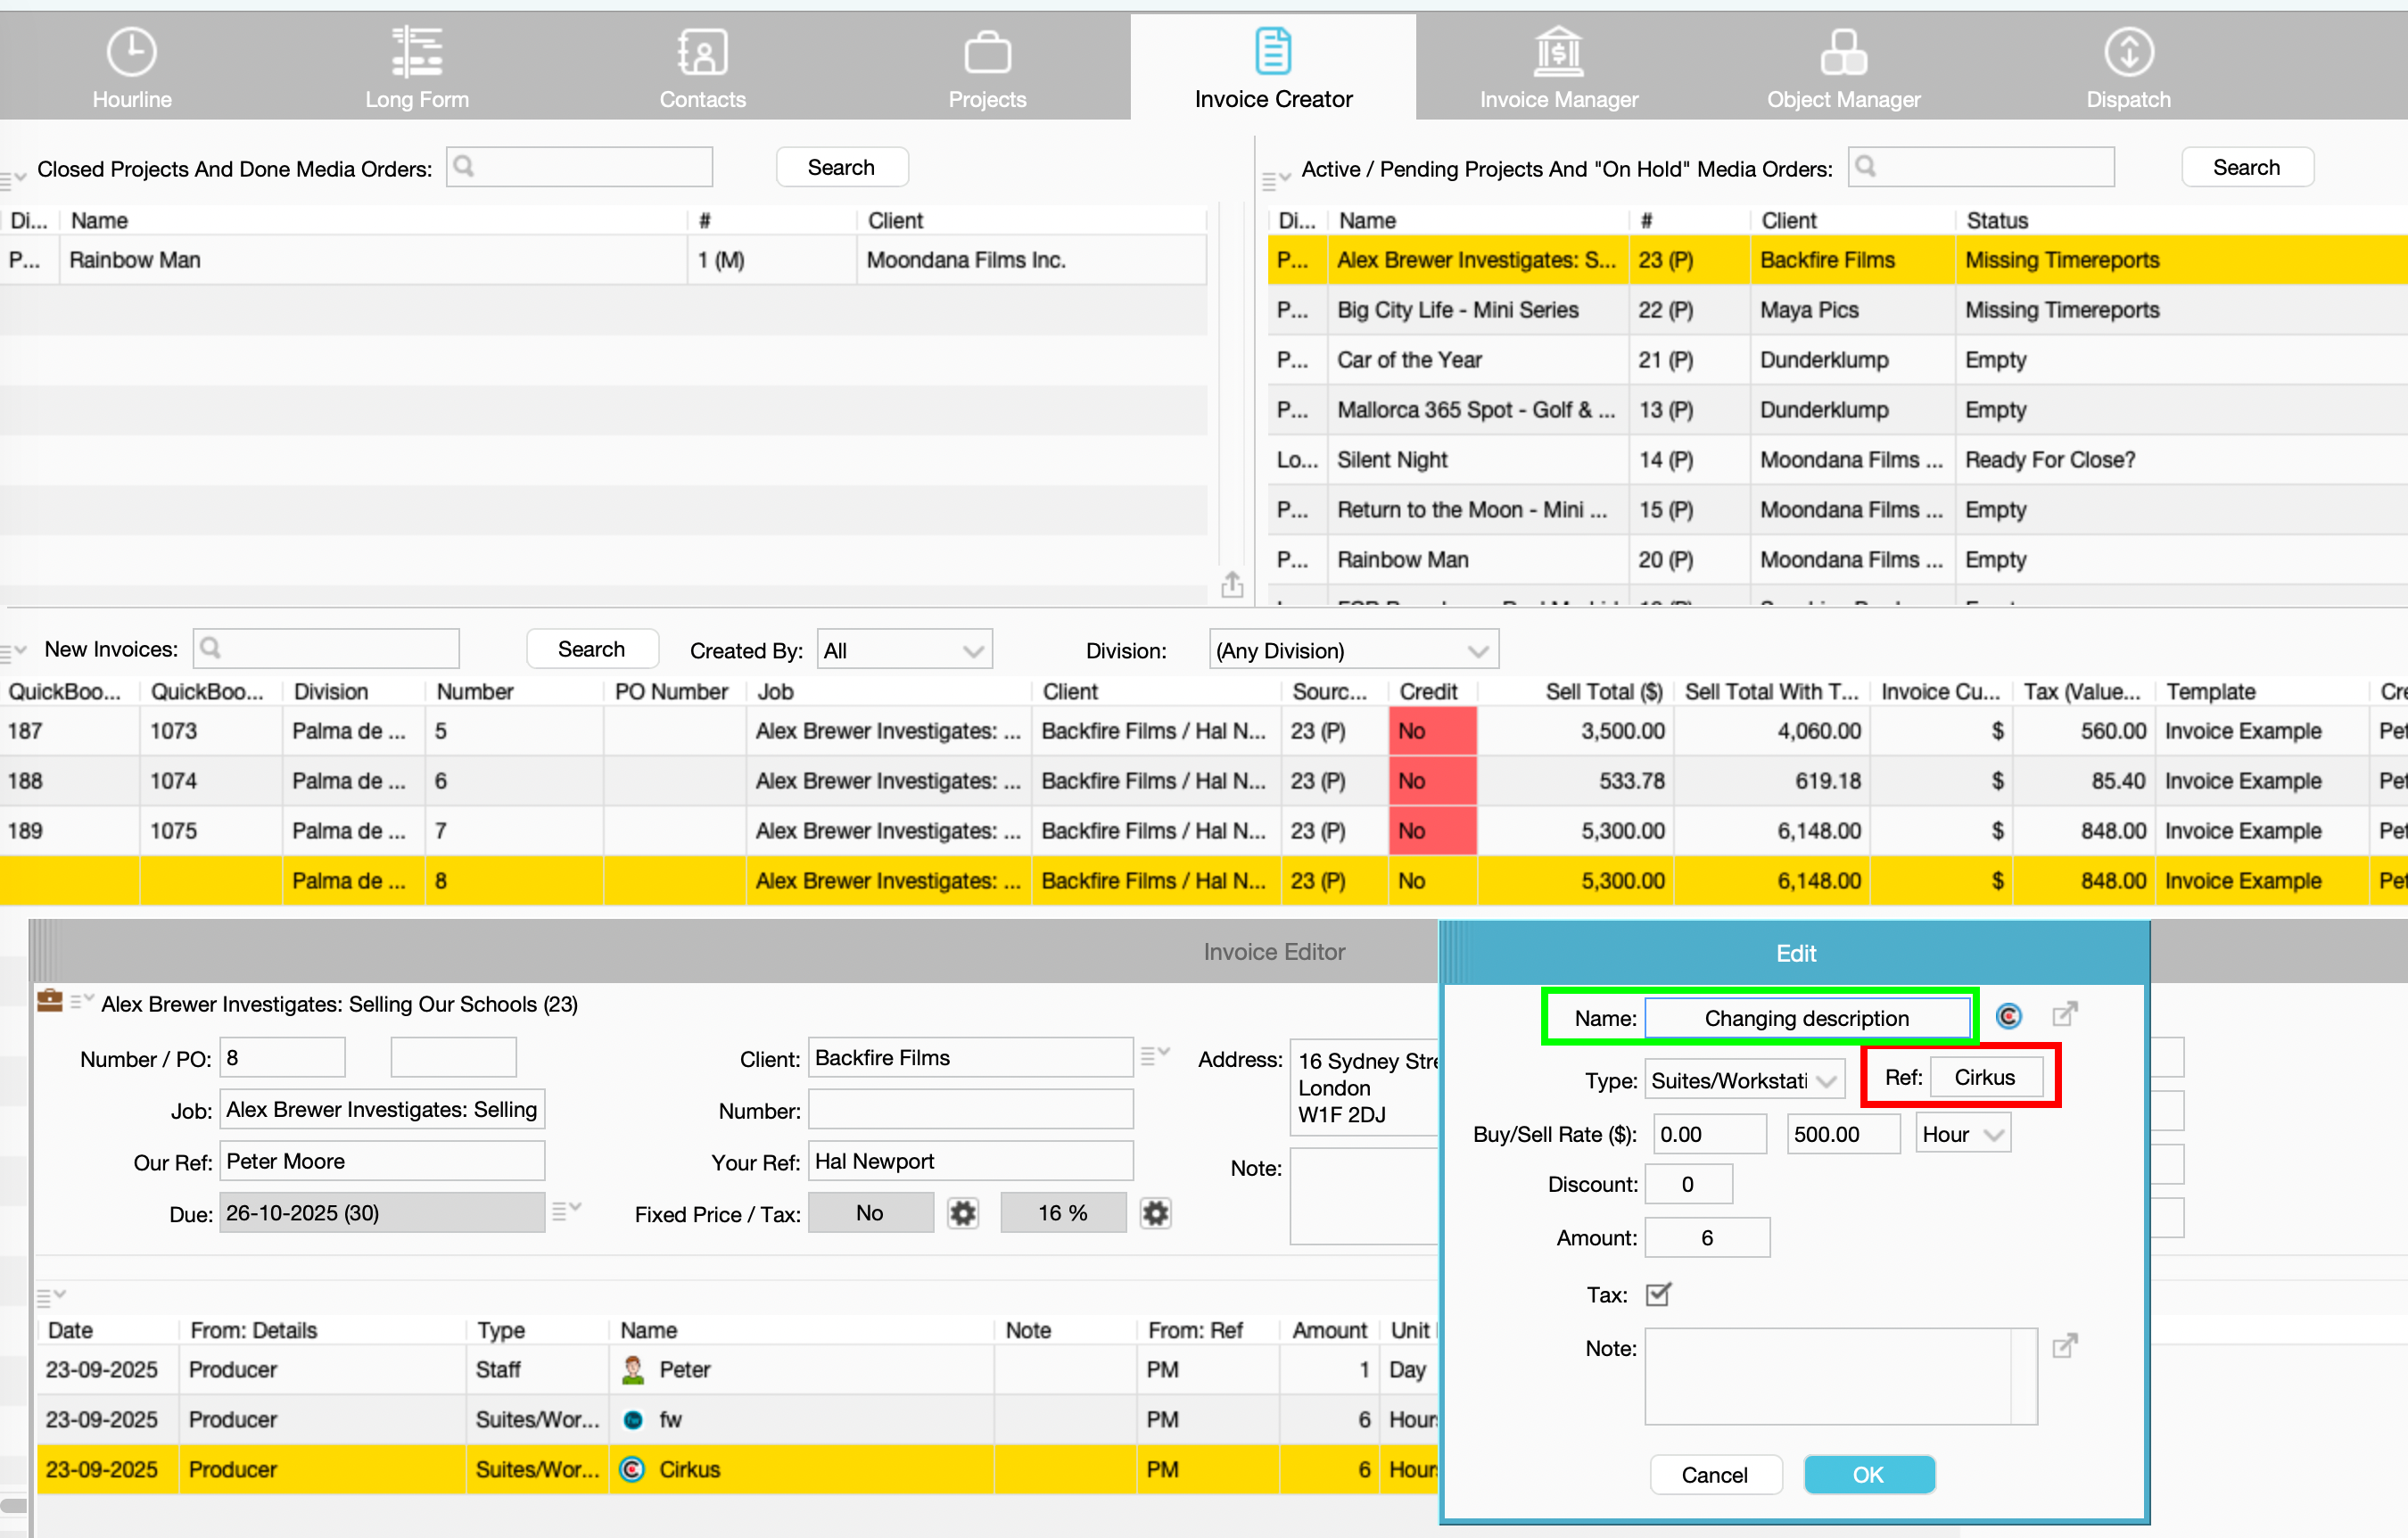The width and height of the screenshot is (2408, 1538).
Task: Click Cancel in the Edit dialog
Action: tap(1714, 1474)
